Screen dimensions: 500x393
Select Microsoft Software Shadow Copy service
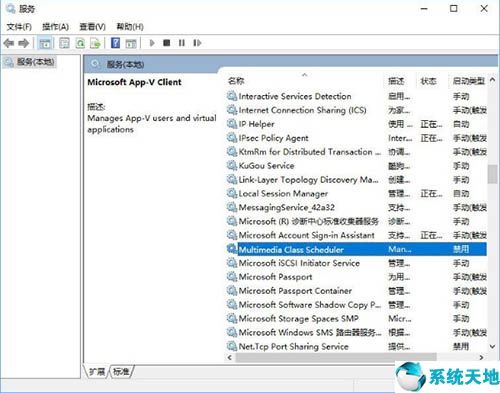pyautogui.click(x=356, y=305)
